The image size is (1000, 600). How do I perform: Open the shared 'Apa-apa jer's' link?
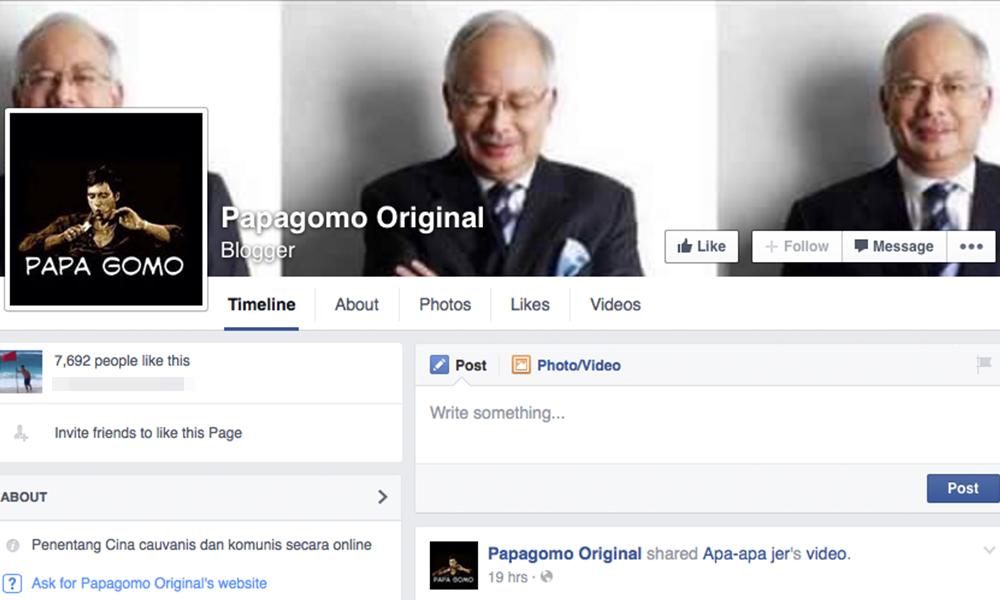[752, 553]
